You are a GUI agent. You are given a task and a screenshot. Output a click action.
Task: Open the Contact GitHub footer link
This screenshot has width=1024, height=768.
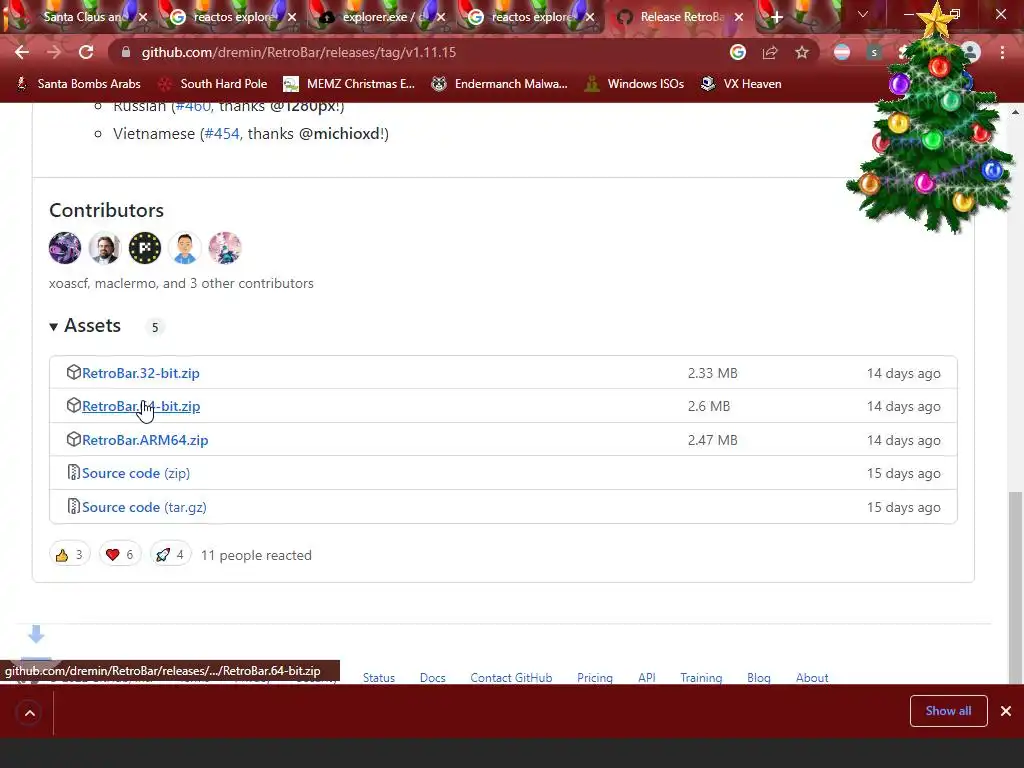point(511,678)
